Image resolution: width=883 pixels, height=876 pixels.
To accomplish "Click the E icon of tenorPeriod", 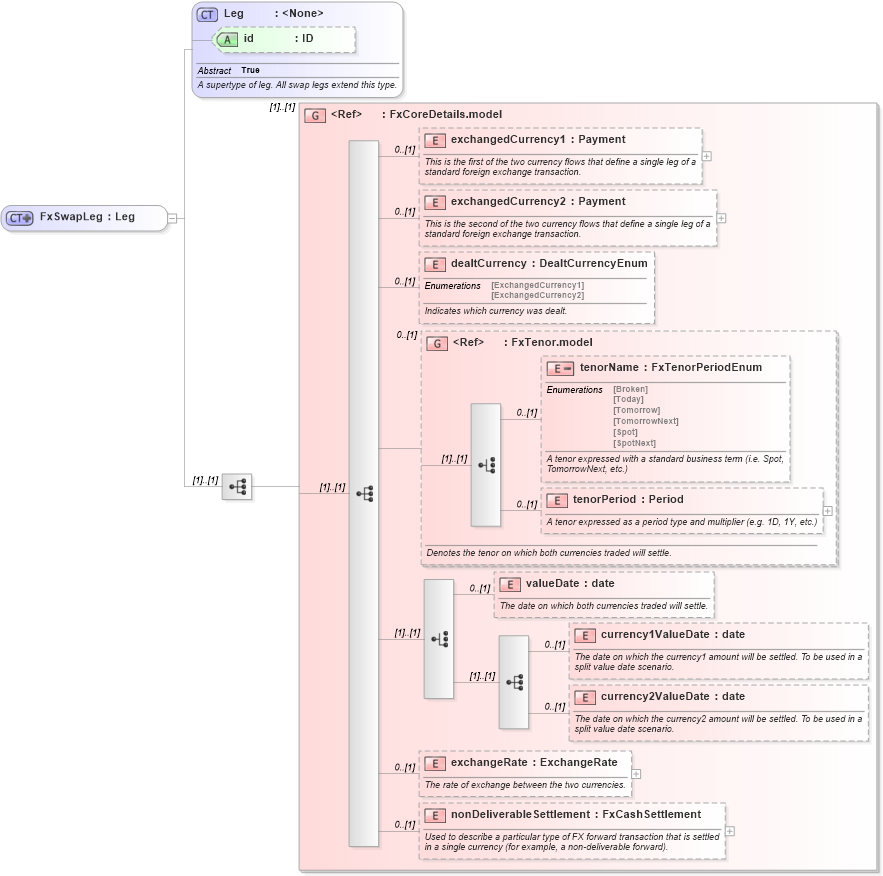I will pos(557,500).
